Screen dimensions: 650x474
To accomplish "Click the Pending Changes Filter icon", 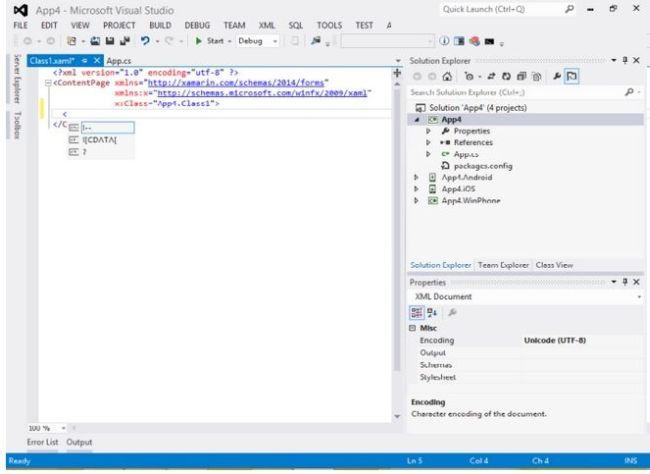I will [469, 76].
